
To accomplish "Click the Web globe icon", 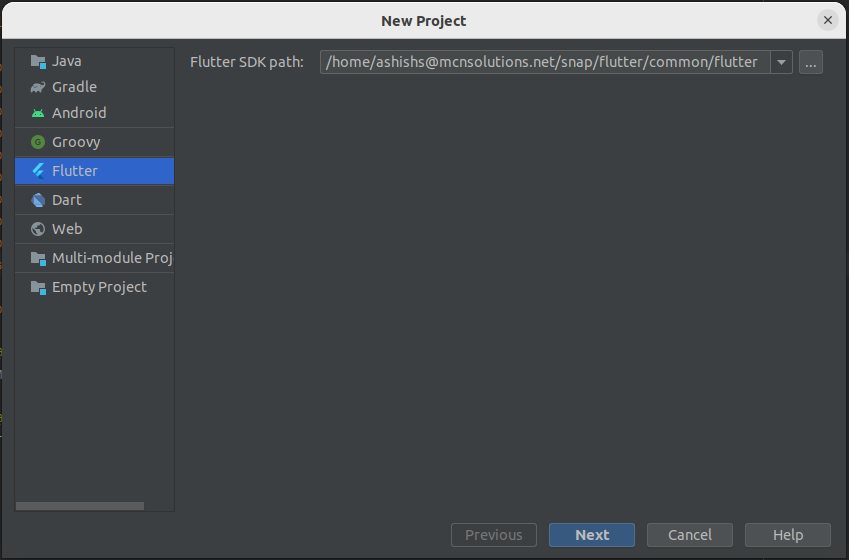I will (x=38, y=229).
